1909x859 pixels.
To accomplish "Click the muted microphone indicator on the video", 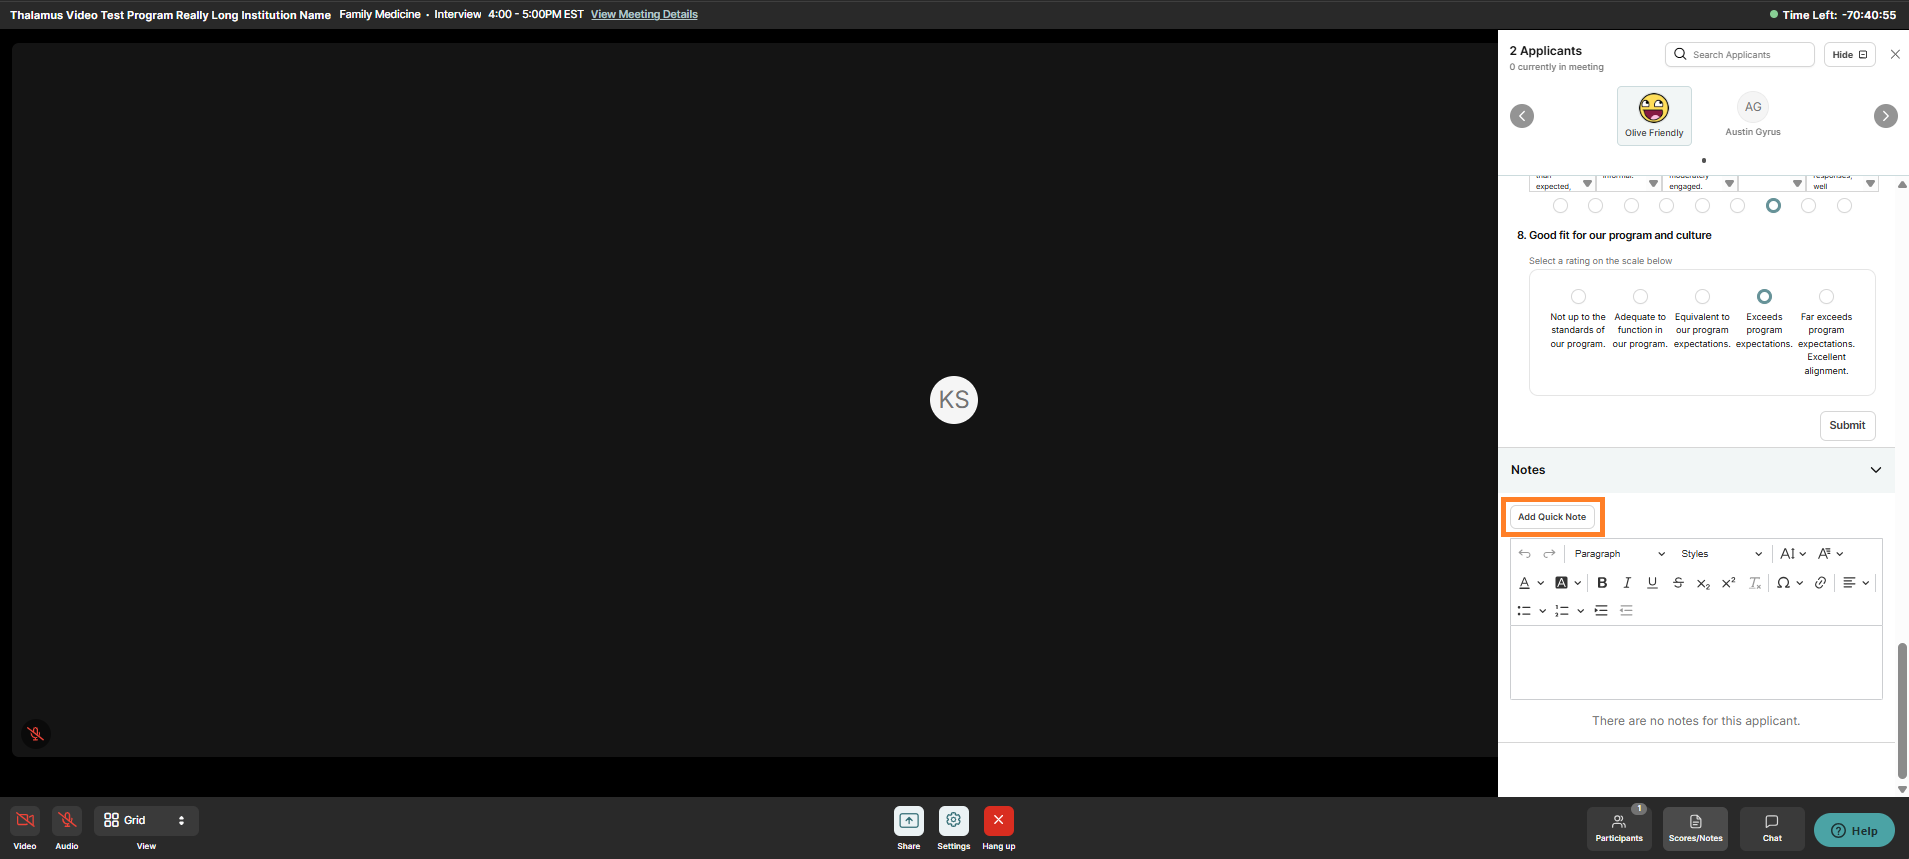I will [x=35, y=734].
